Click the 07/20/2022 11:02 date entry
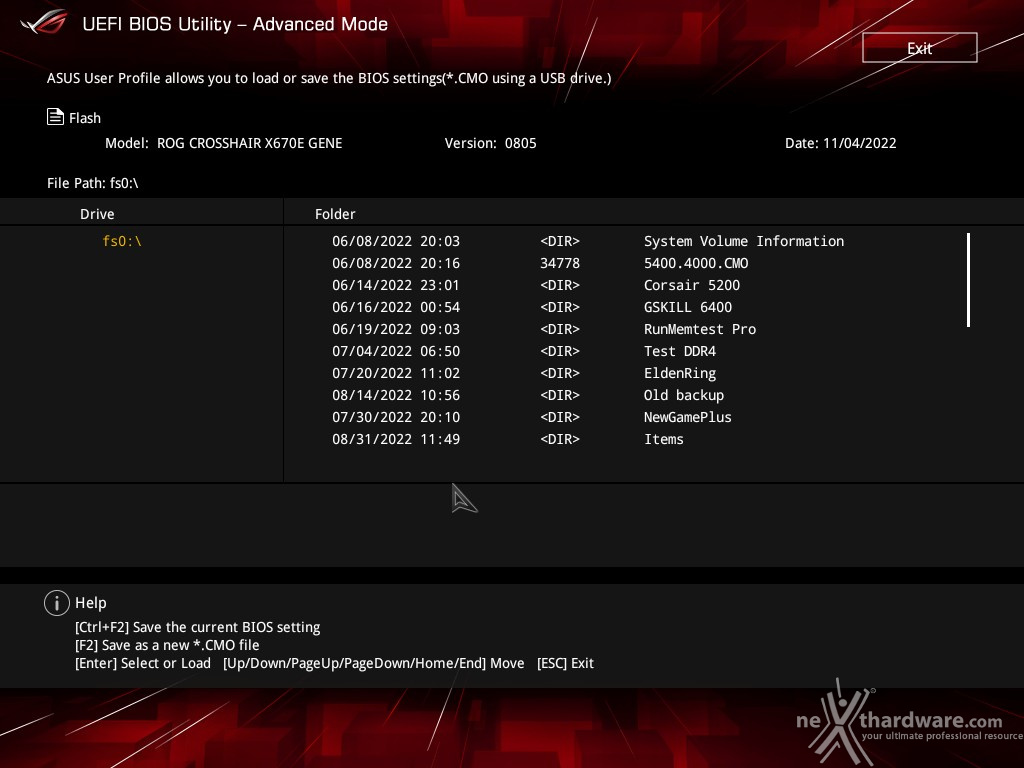The height and width of the screenshot is (768, 1024). tap(396, 374)
